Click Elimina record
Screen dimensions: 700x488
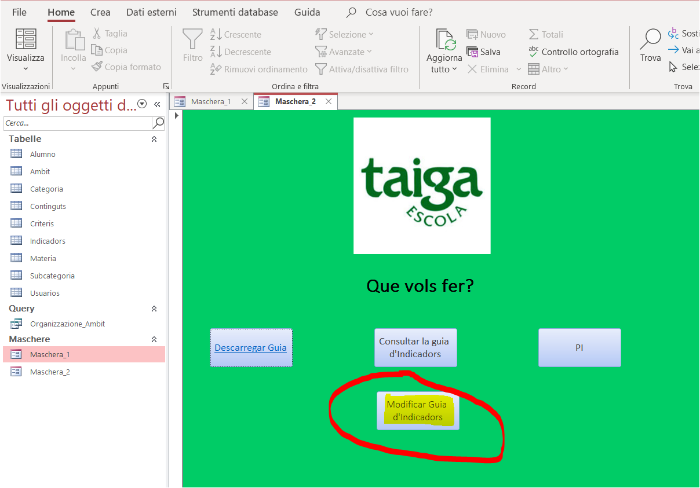coord(488,69)
